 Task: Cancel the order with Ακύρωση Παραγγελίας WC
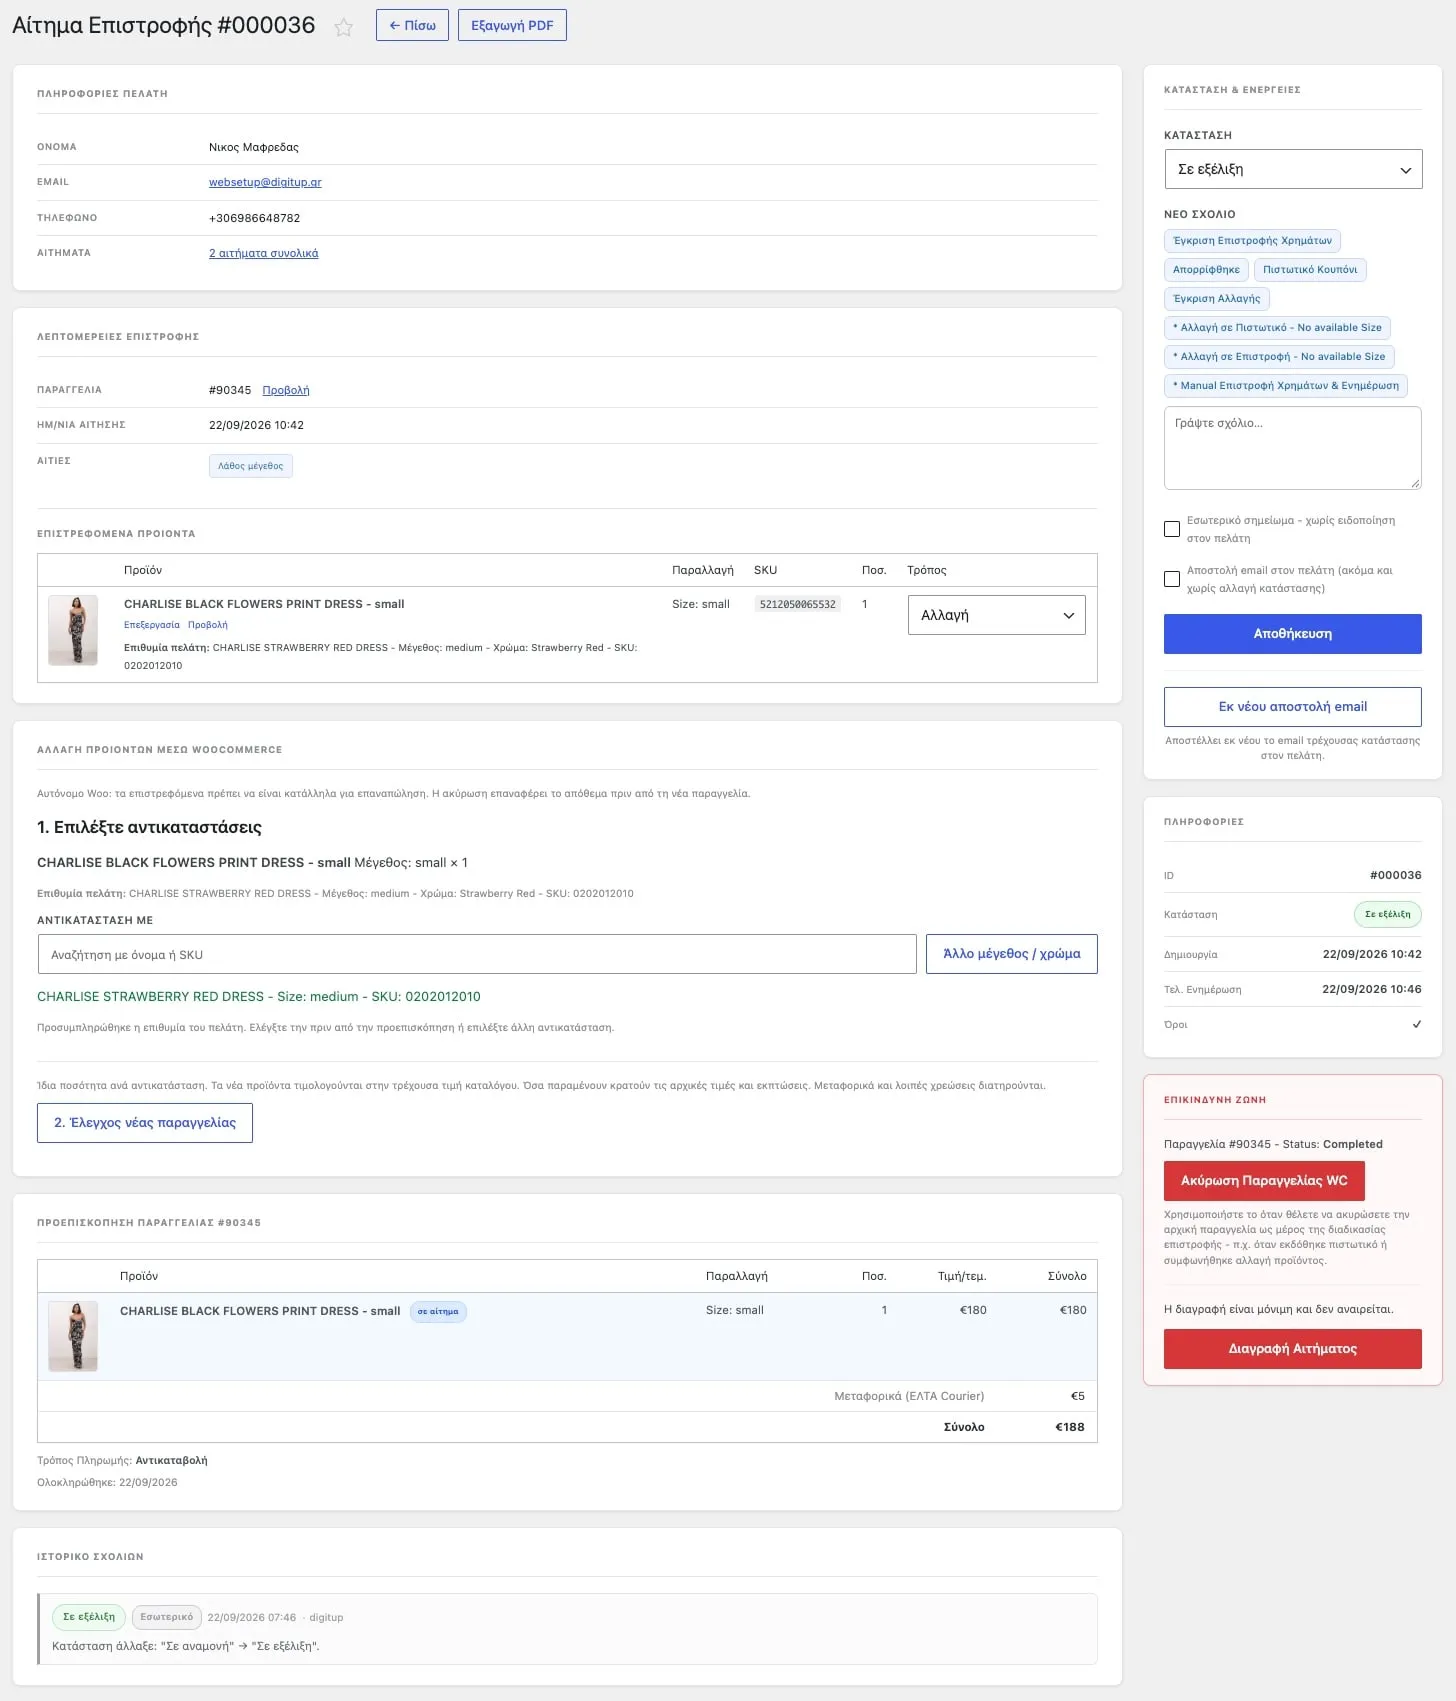pyautogui.click(x=1264, y=1181)
